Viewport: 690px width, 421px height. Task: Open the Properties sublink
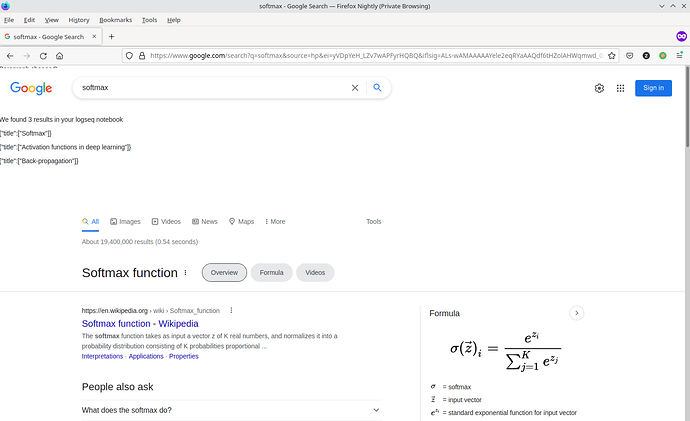click(184, 356)
